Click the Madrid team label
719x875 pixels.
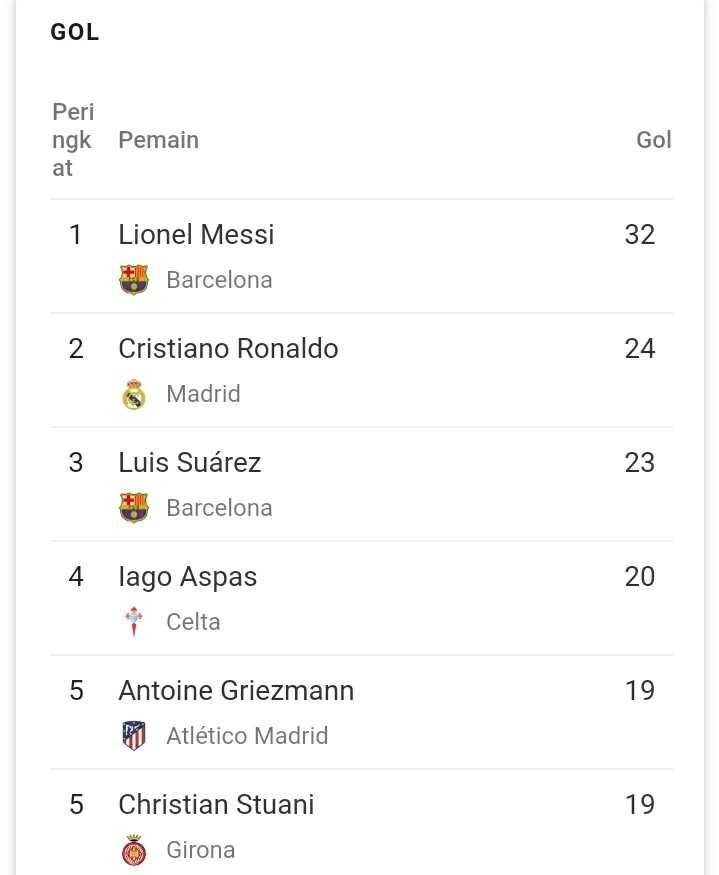click(x=203, y=394)
